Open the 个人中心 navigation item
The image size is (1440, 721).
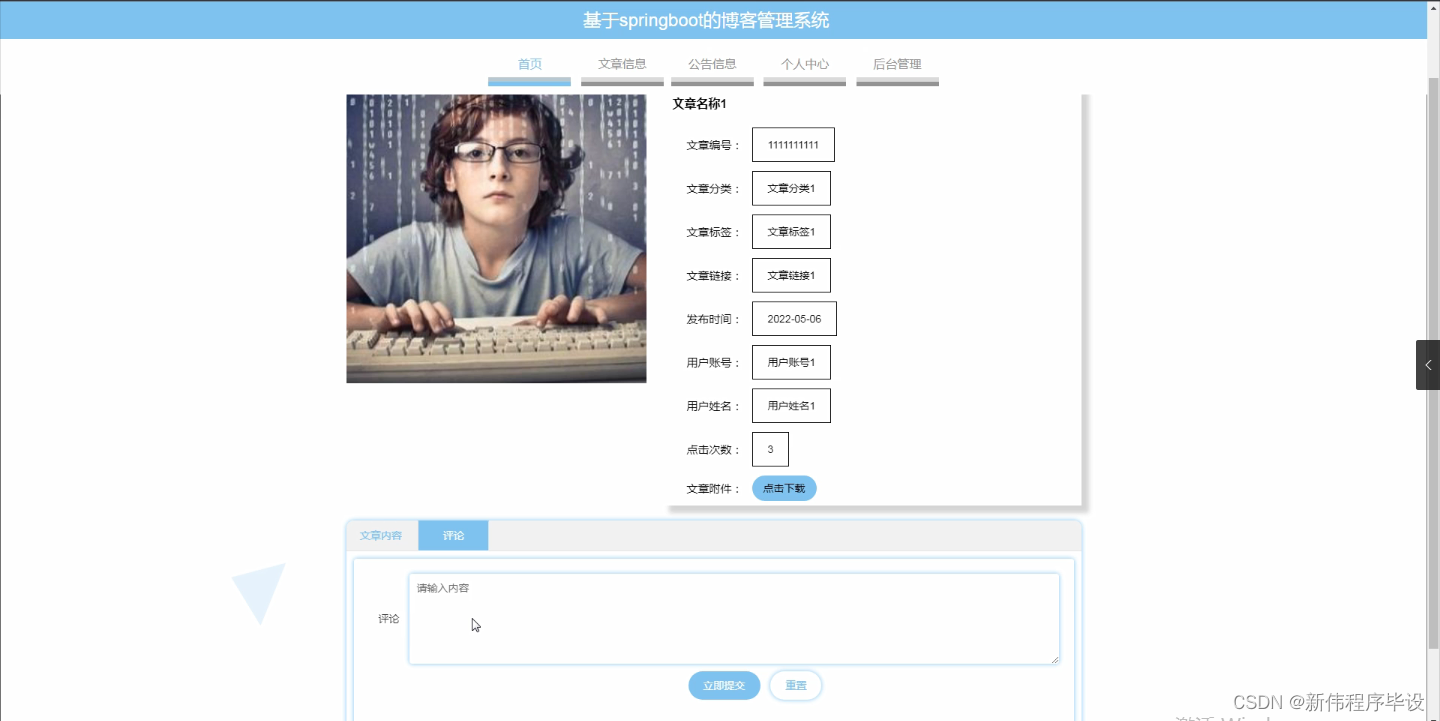804,63
